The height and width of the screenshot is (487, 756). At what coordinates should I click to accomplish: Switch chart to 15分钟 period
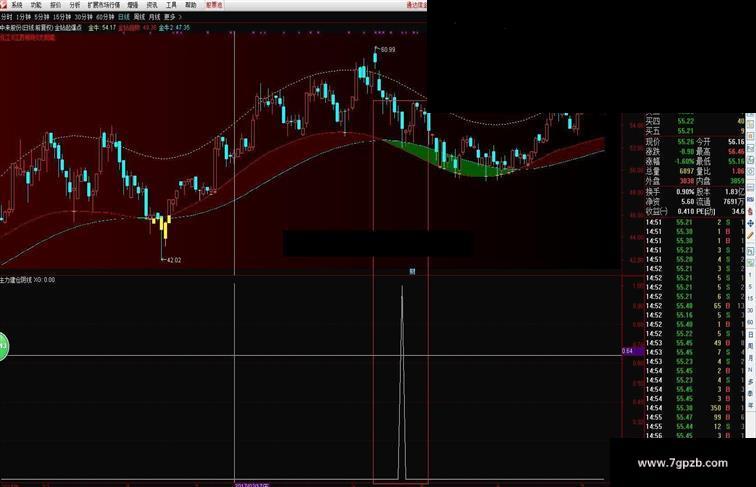[62, 17]
